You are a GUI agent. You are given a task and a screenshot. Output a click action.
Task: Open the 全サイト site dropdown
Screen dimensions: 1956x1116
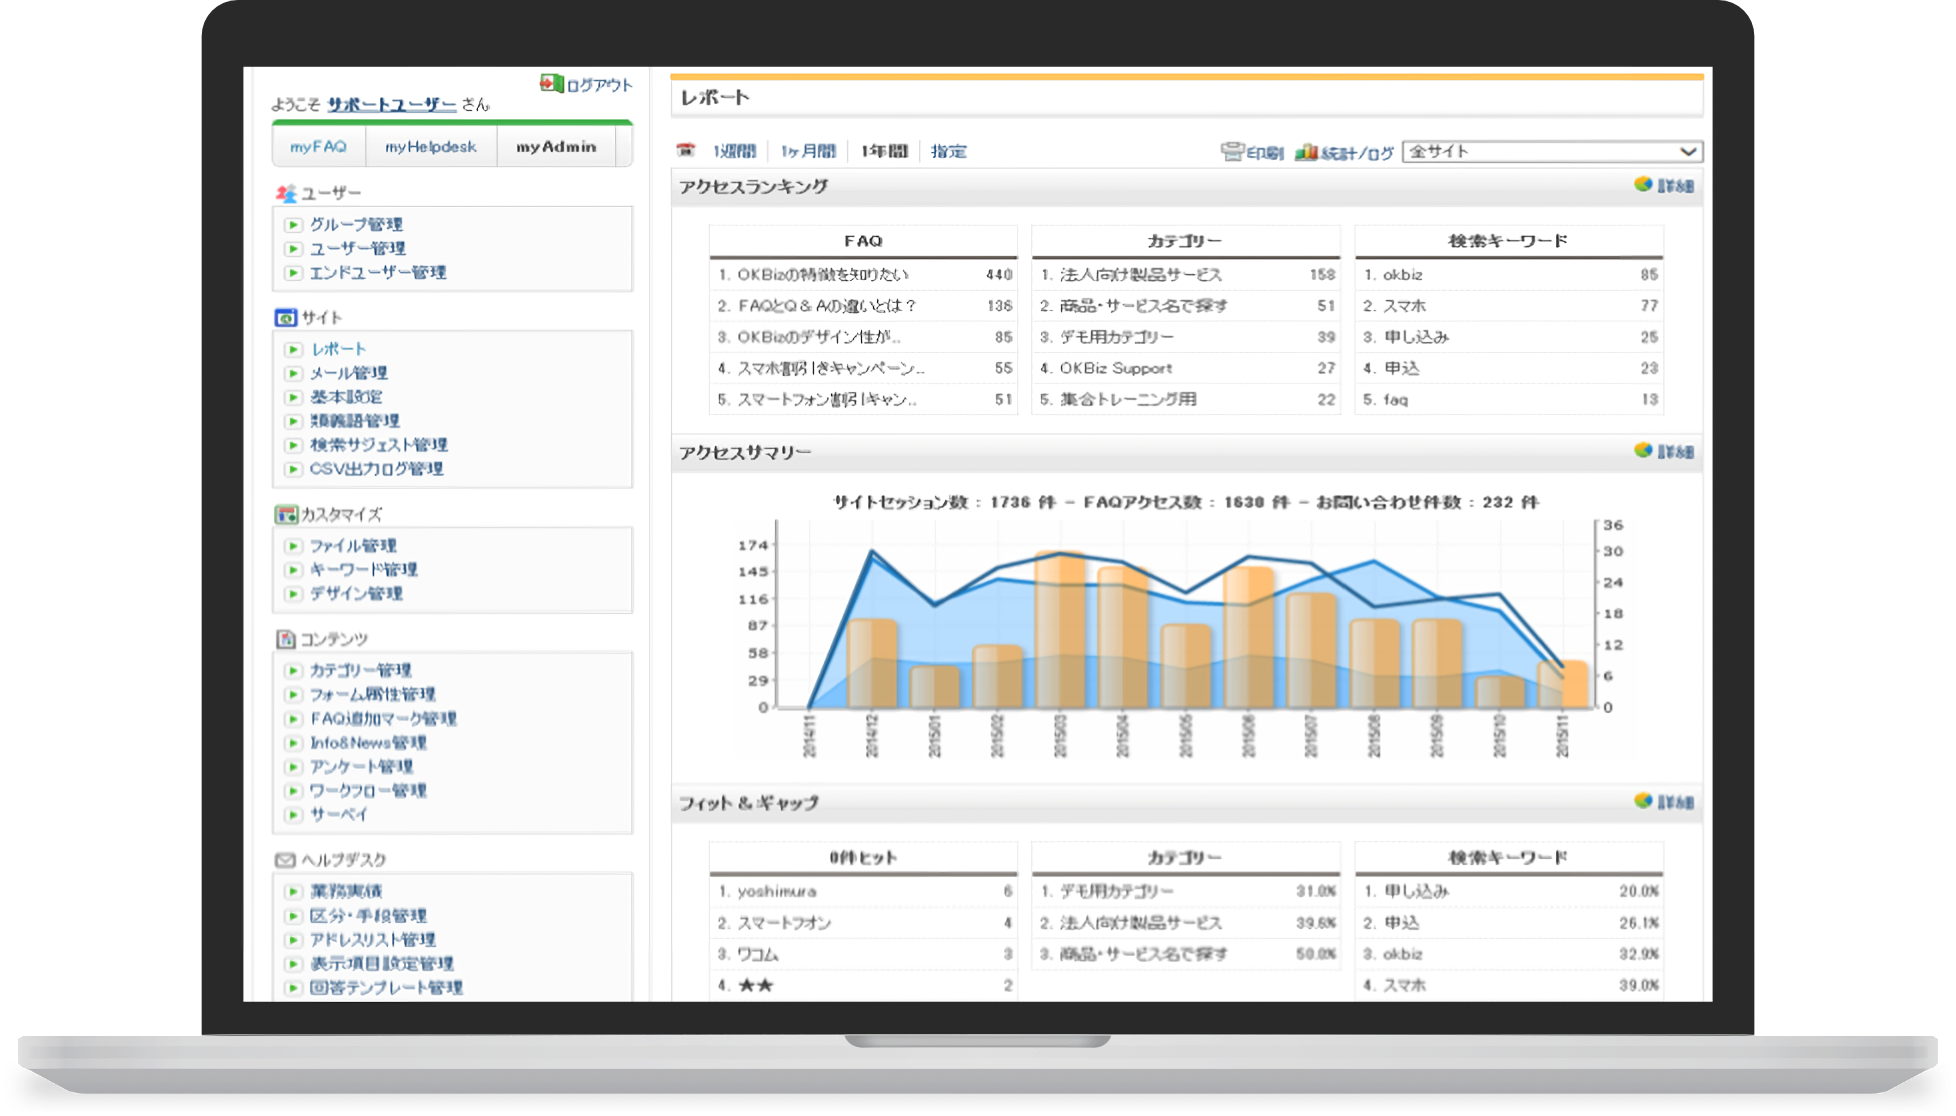click(1550, 151)
